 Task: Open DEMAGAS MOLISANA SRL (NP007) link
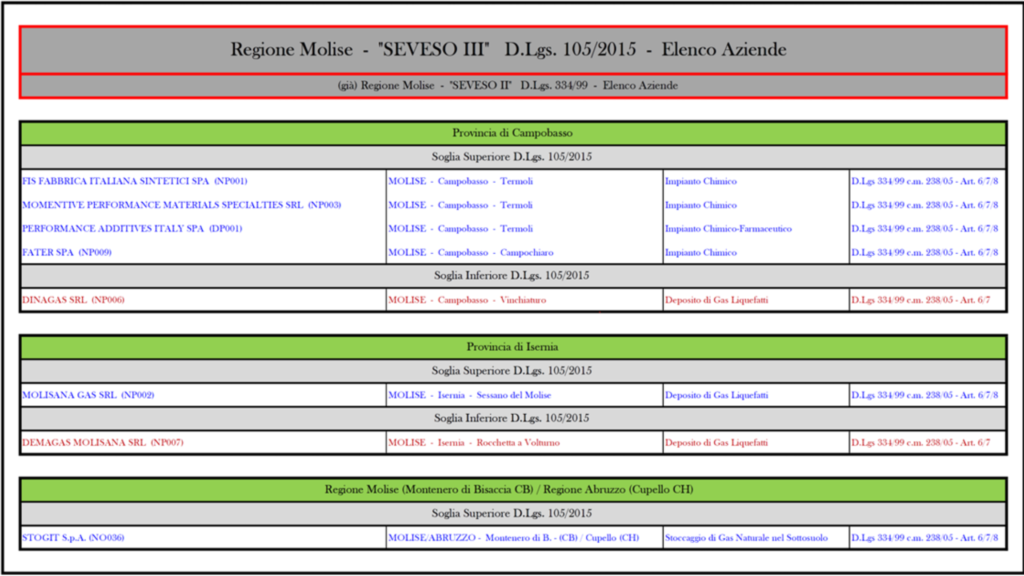pos(103,443)
